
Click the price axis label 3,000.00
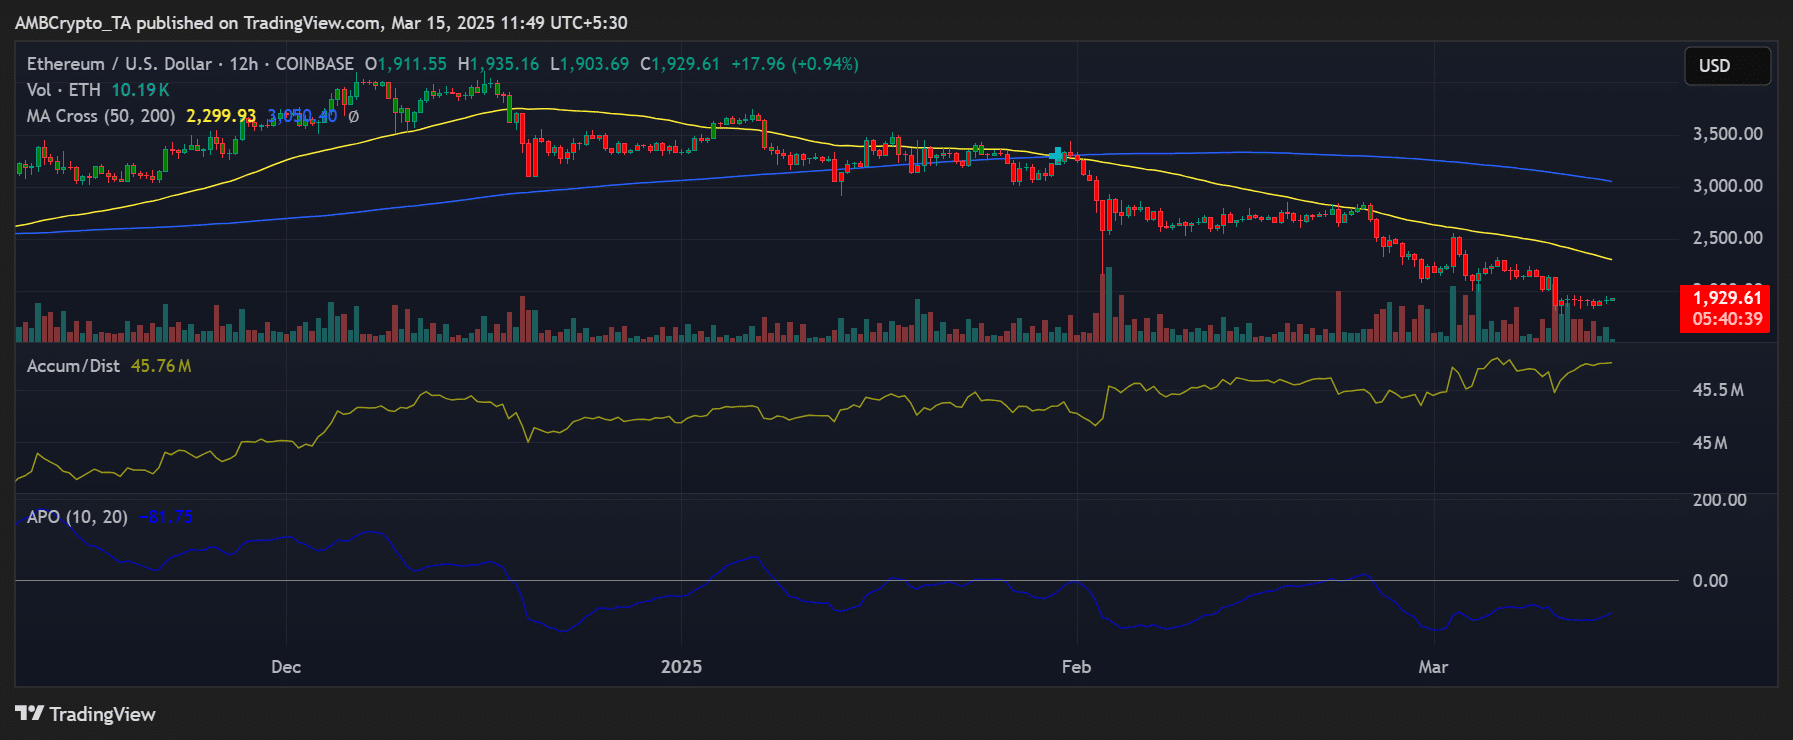[1727, 186]
